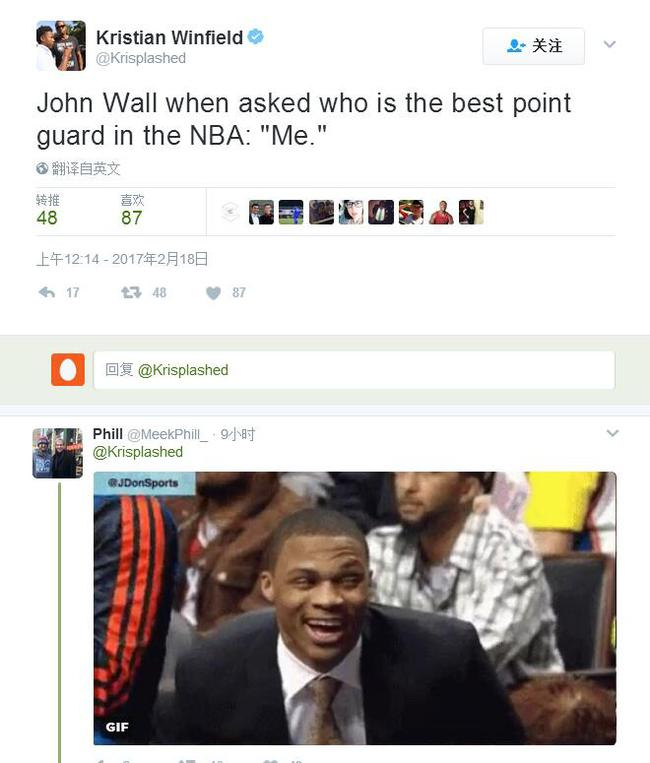Screen dimensions: 650x763
Task: Follow the account with the 关注 button
Action: [x=533, y=46]
